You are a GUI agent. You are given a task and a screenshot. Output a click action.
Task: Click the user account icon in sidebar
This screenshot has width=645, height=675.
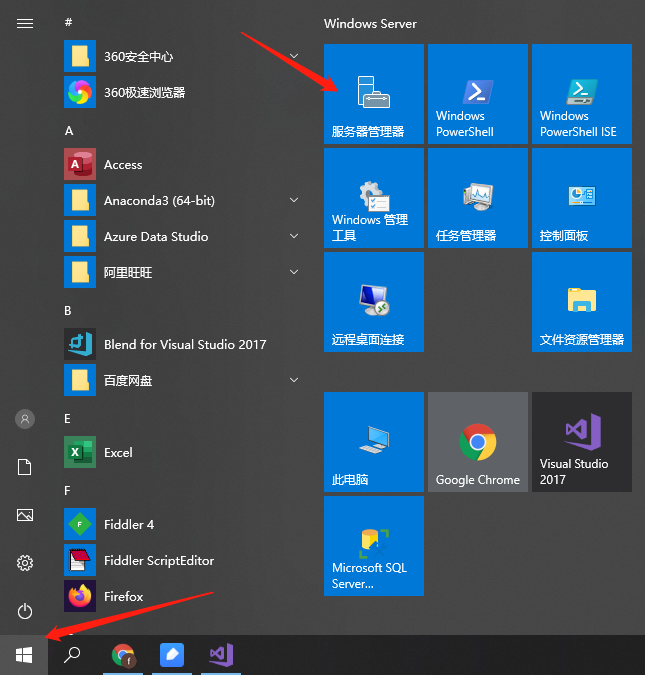pos(25,419)
